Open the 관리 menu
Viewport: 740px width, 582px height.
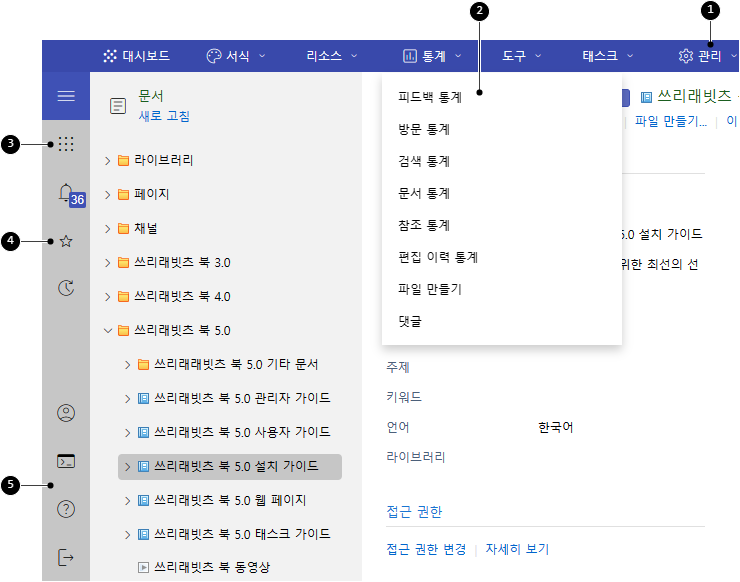click(707, 56)
